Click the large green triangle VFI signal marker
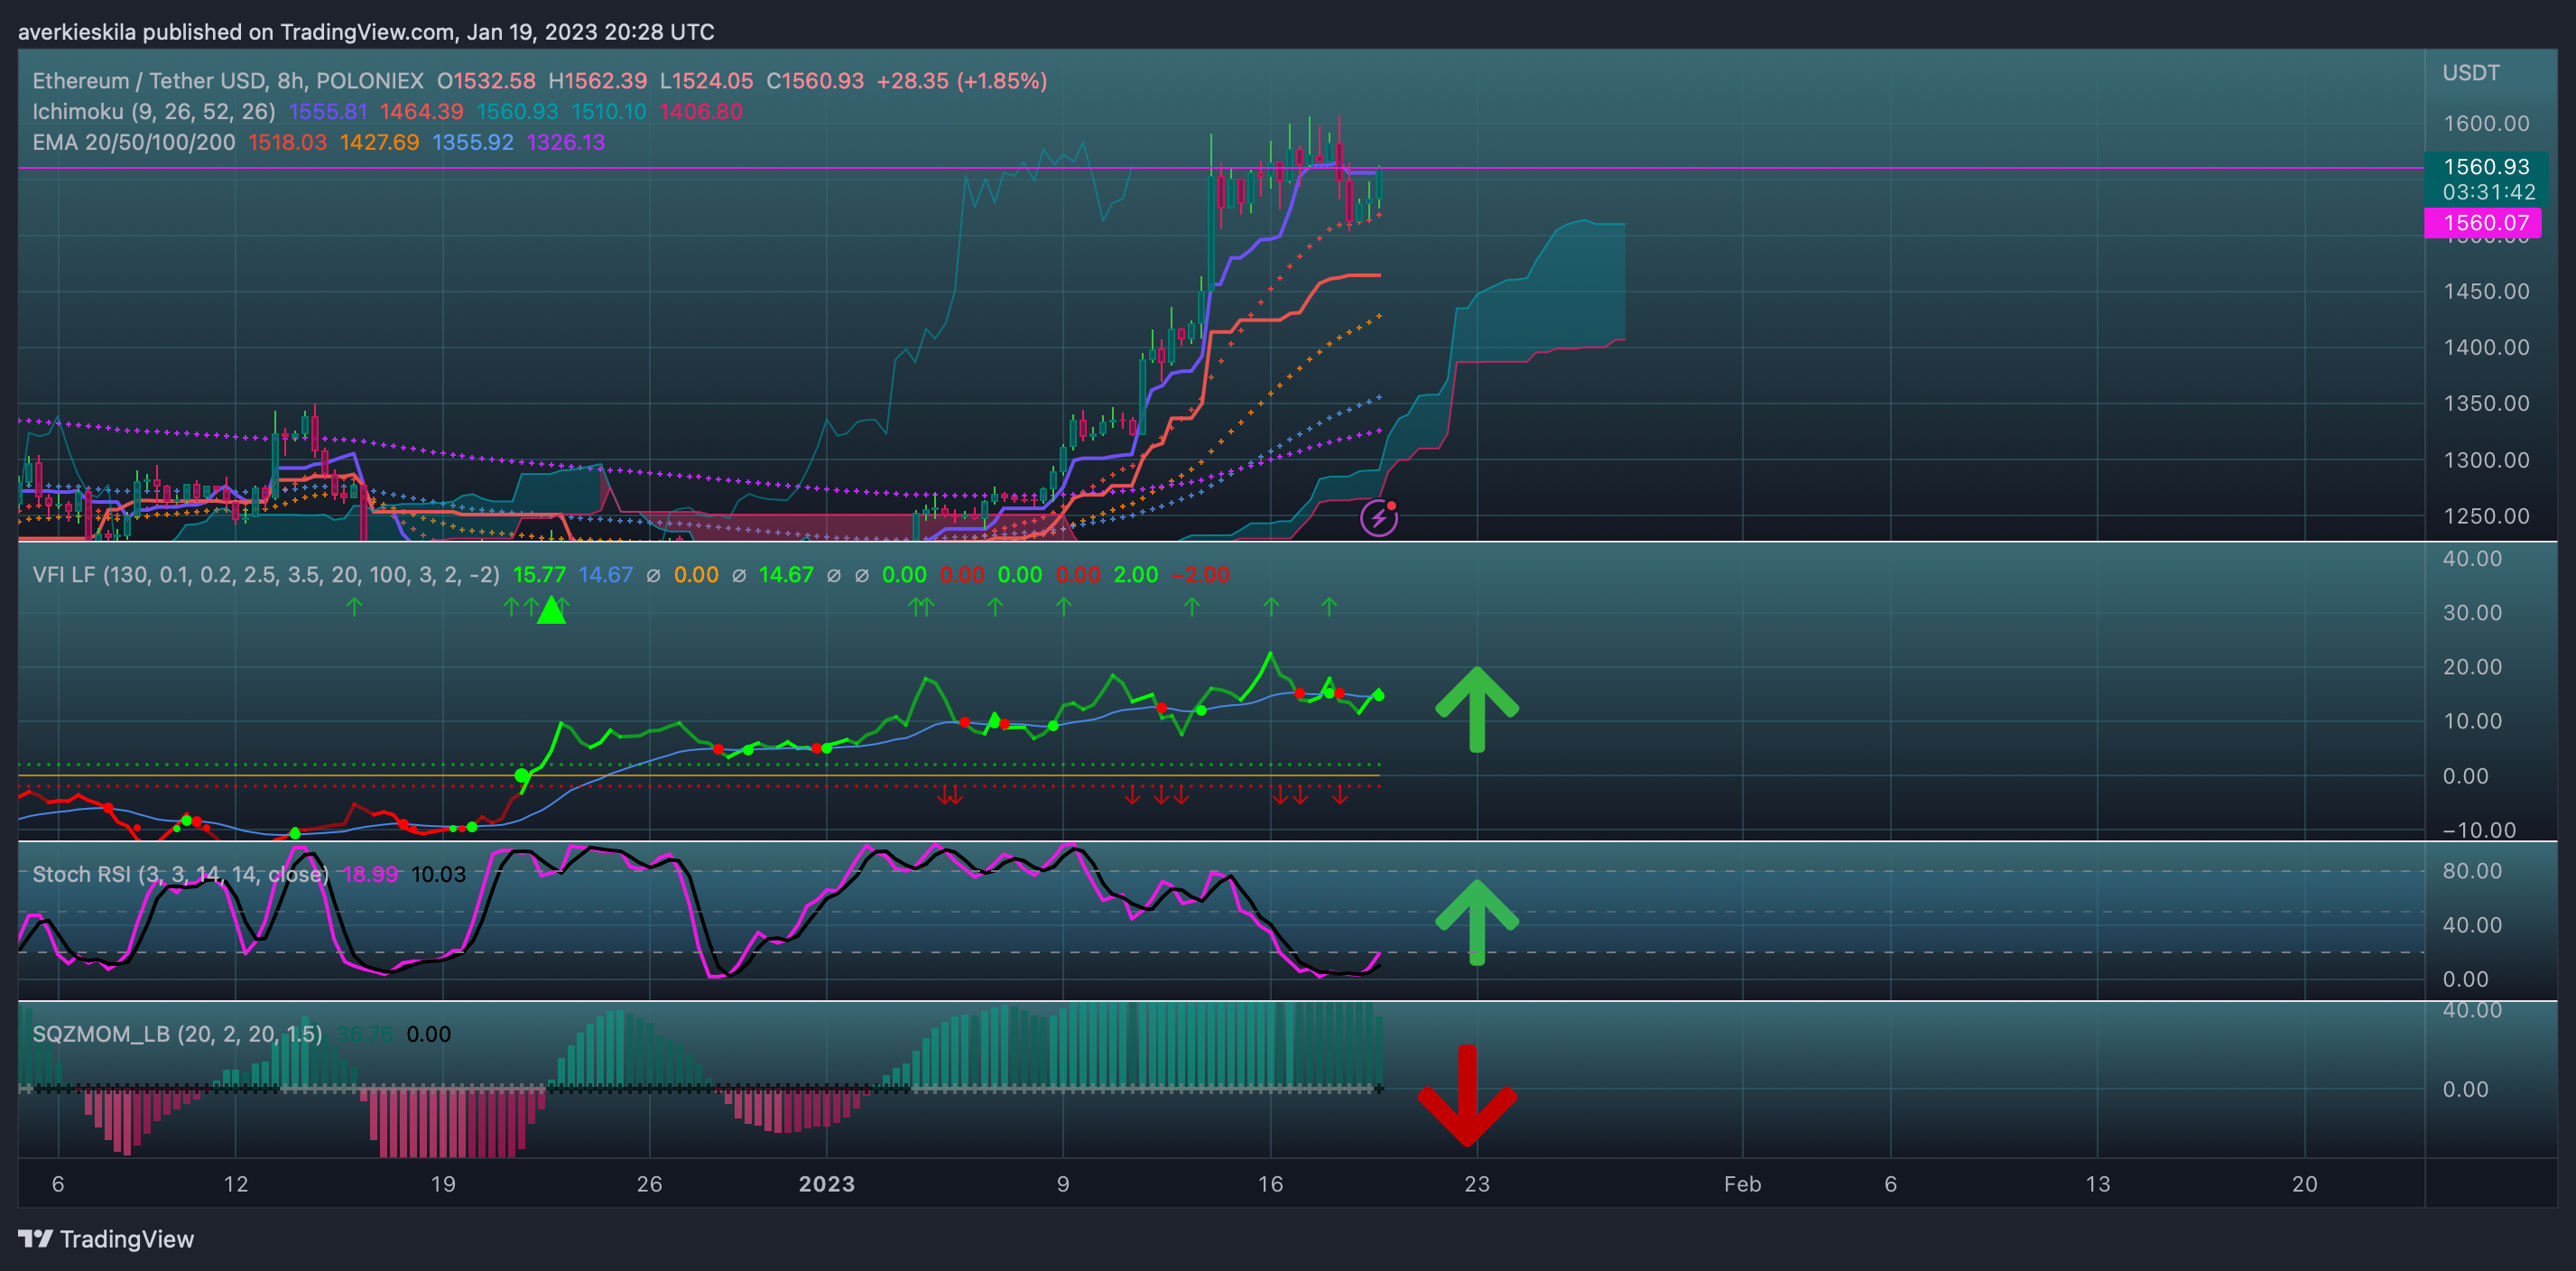Image resolution: width=2576 pixels, height=1271 pixels. (551, 610)
